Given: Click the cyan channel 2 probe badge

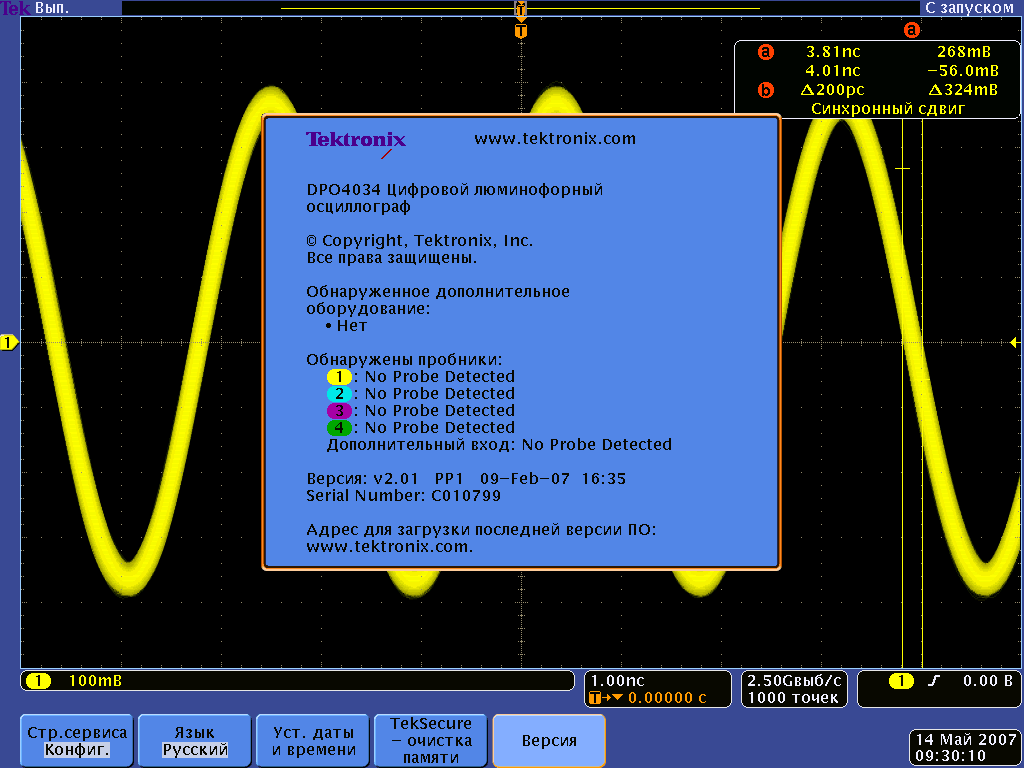Looking at the screenshot, I should coord(341,394).
